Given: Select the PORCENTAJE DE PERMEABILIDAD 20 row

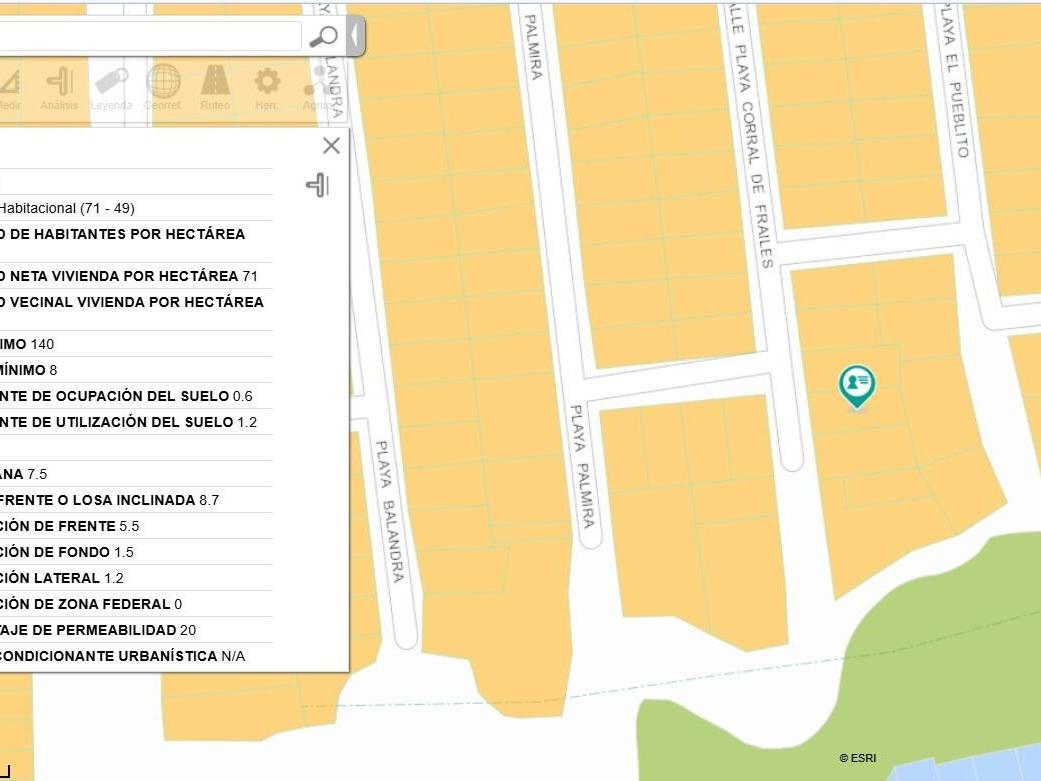Looking at the screenshot, I should [95, 630].
